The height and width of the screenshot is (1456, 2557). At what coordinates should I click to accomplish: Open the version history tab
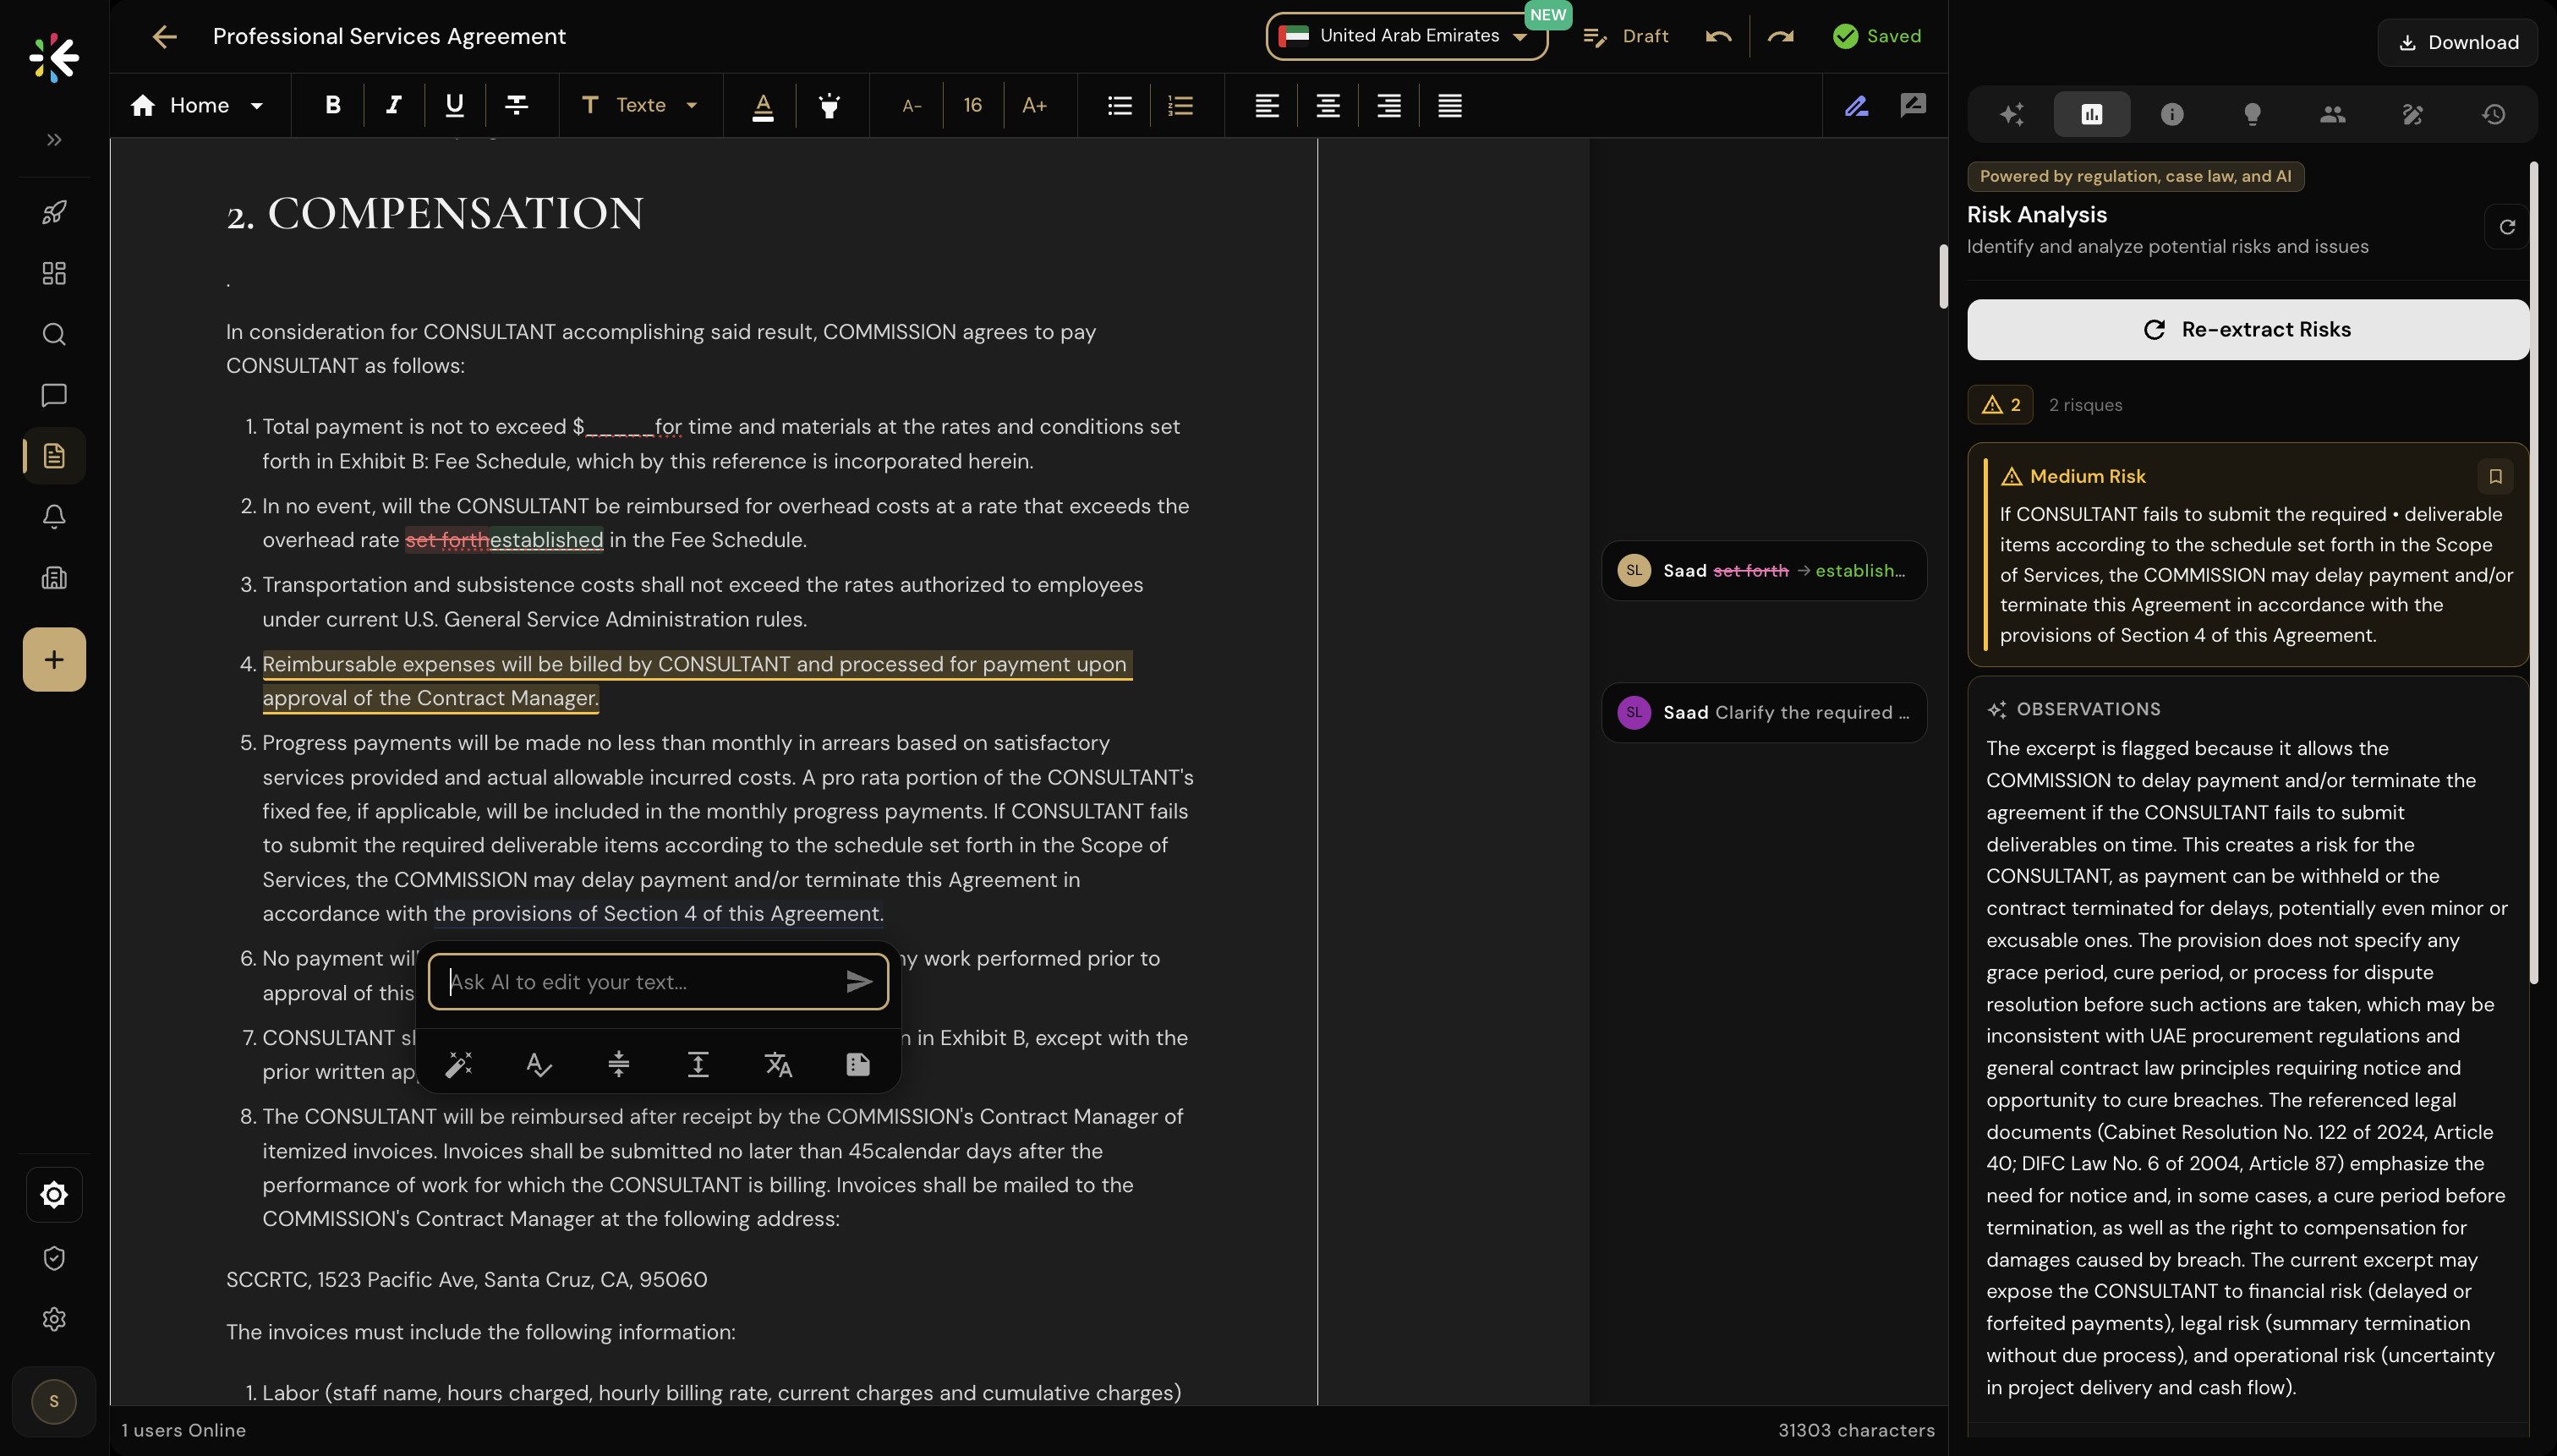[x=2493, y=114]
